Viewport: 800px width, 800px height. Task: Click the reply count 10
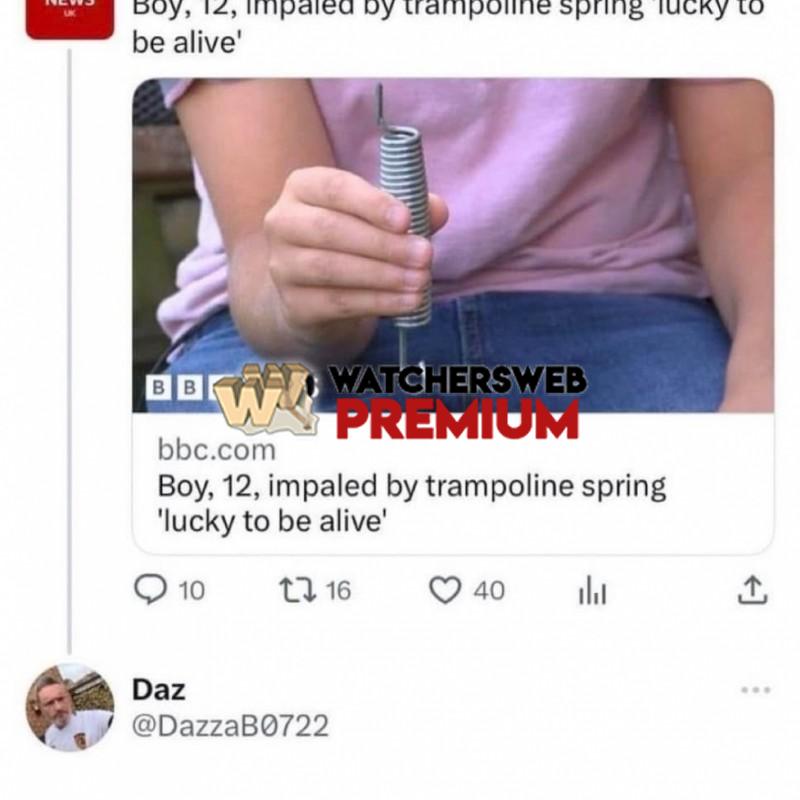pos(192,590)
